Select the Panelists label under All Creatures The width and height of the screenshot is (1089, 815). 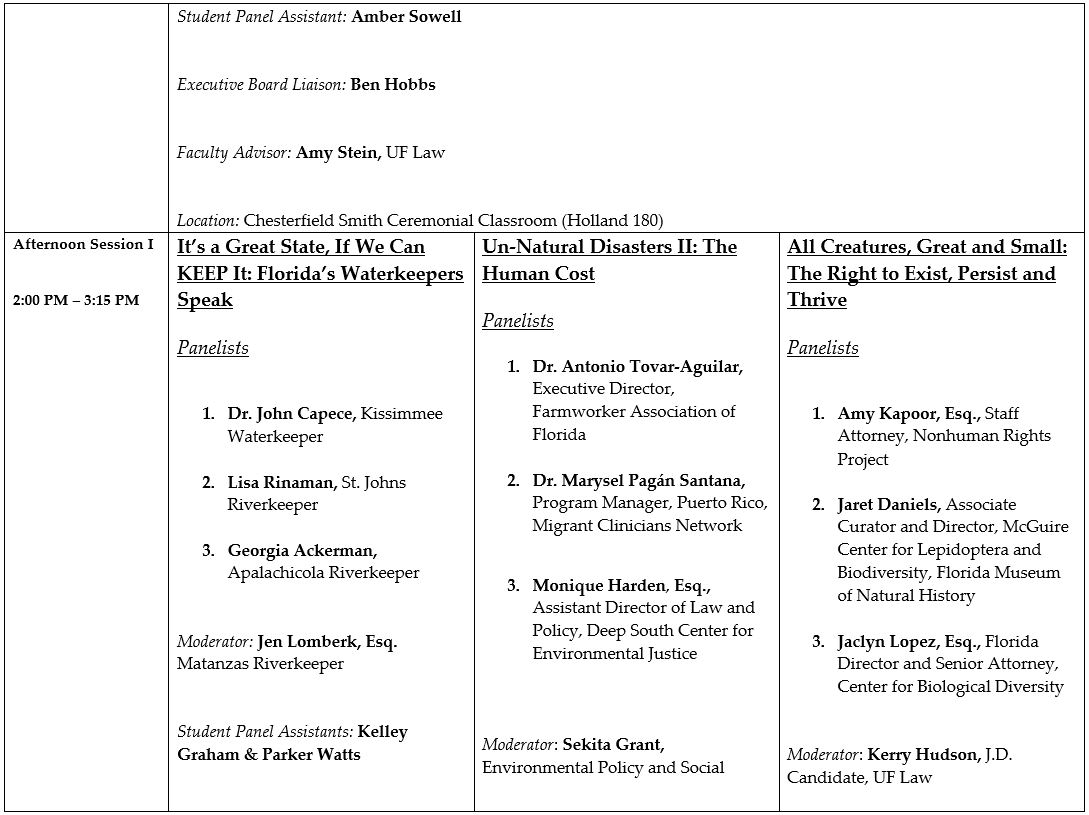(x=823, y=348)
